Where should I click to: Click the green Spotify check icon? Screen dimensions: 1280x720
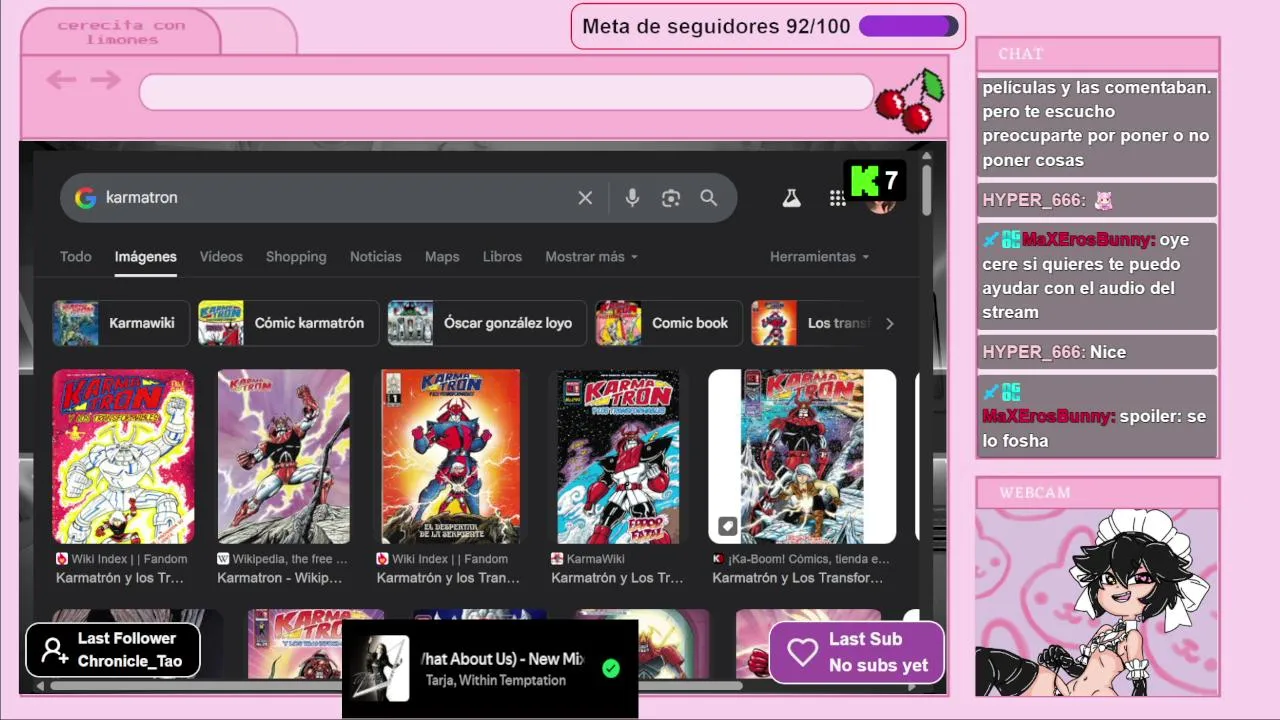pyautogui.click(x=611, y=668)
